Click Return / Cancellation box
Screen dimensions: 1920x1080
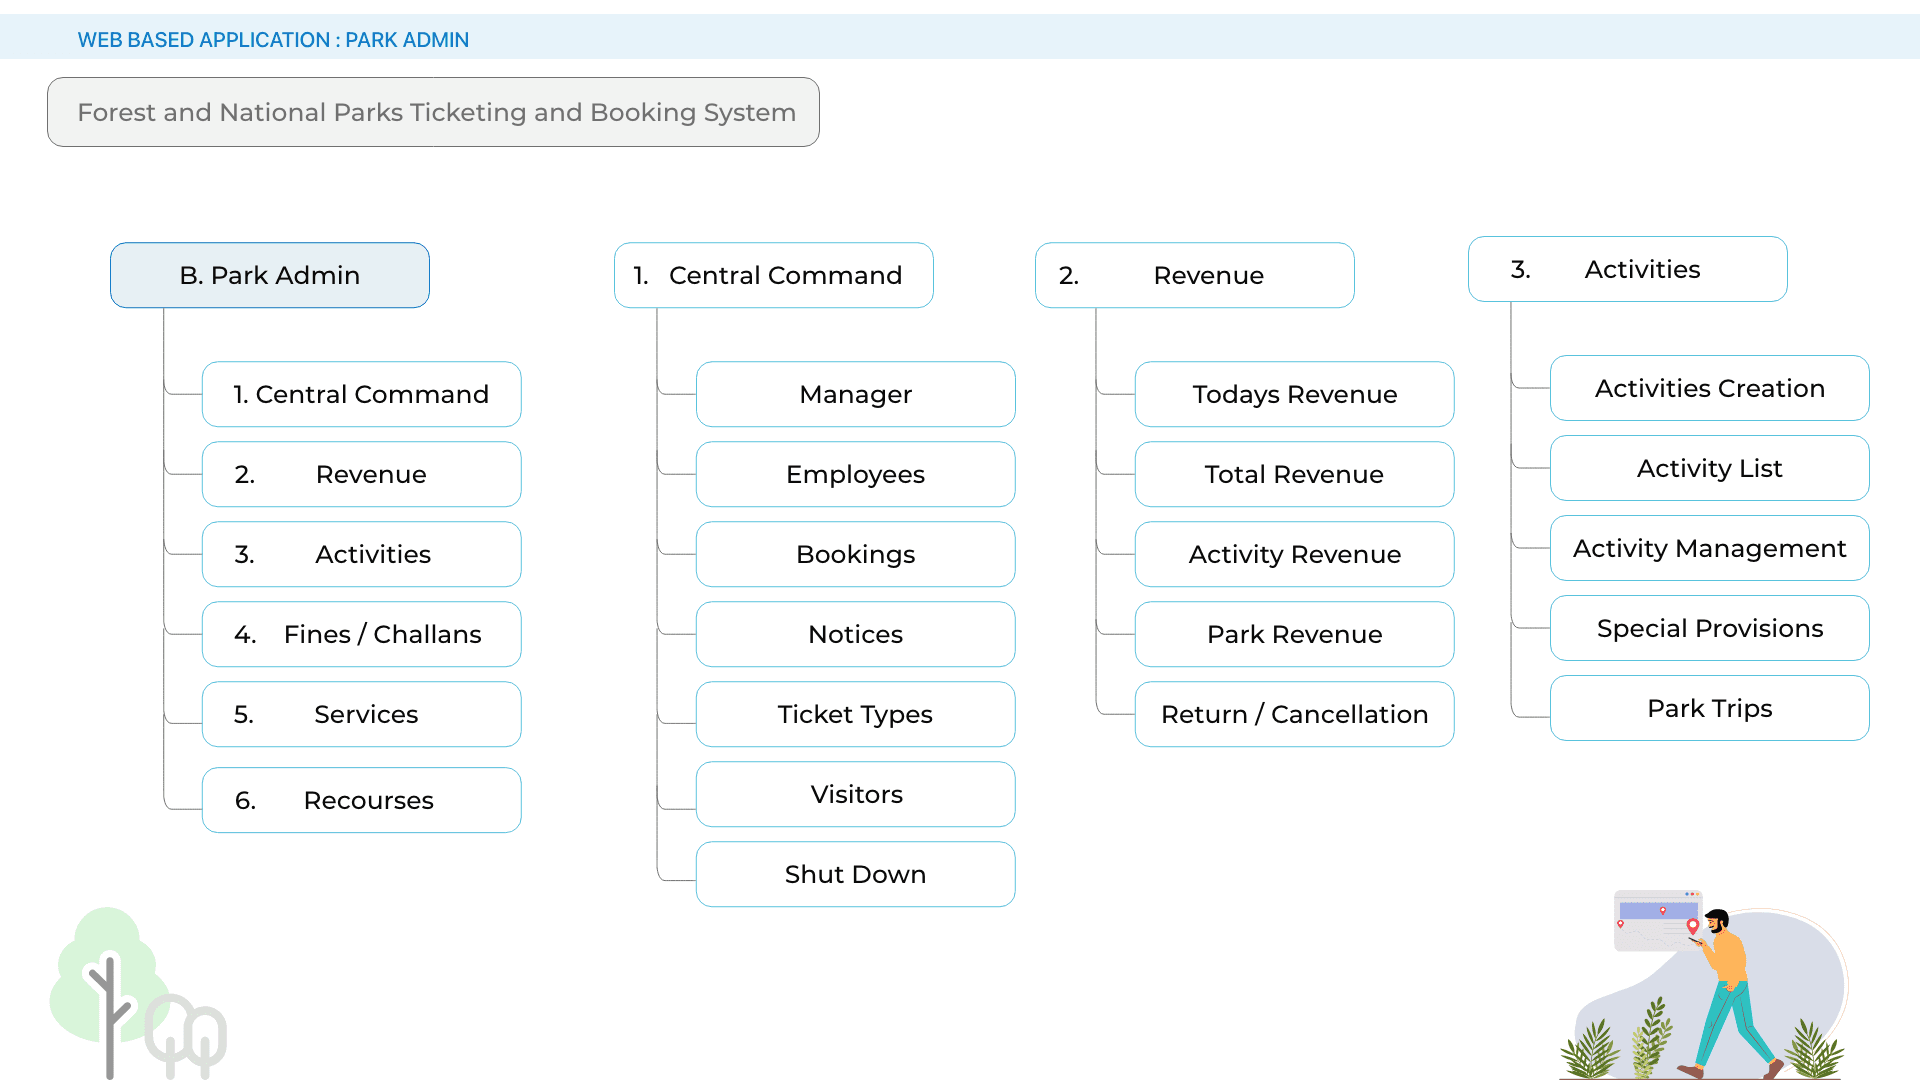point(1294,714)
